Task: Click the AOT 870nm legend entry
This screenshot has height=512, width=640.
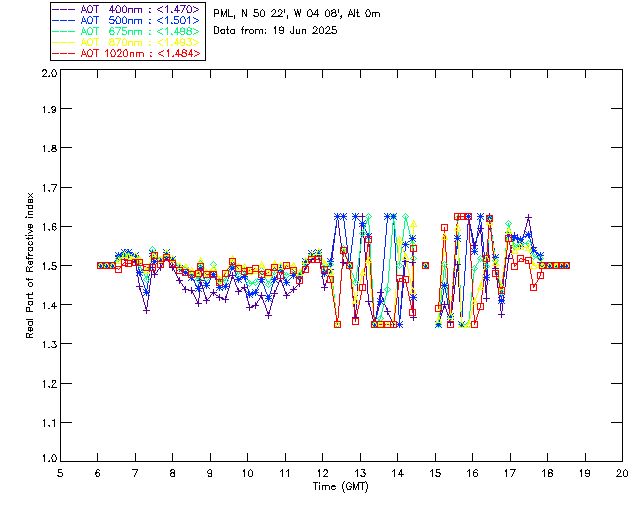Action: pos(126,42)
